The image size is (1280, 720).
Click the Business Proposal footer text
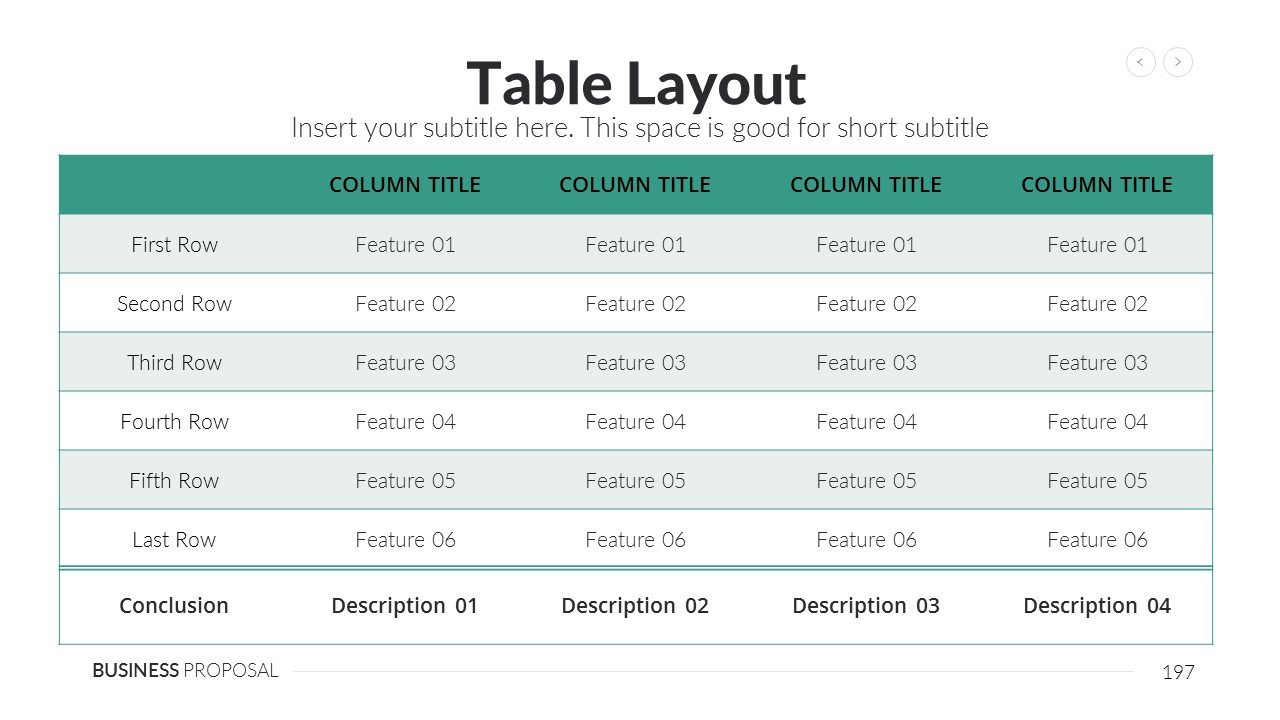[185, 671]
